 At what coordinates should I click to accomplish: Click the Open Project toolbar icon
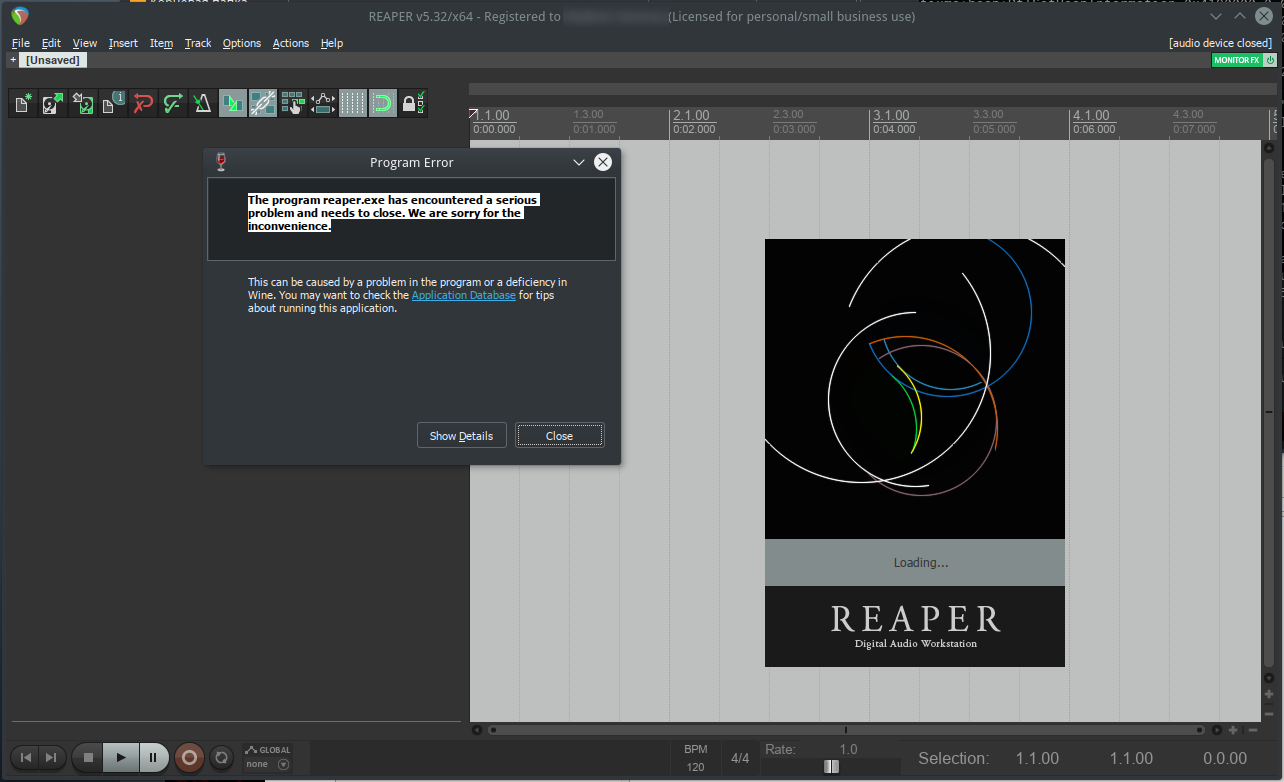[53, 103]
